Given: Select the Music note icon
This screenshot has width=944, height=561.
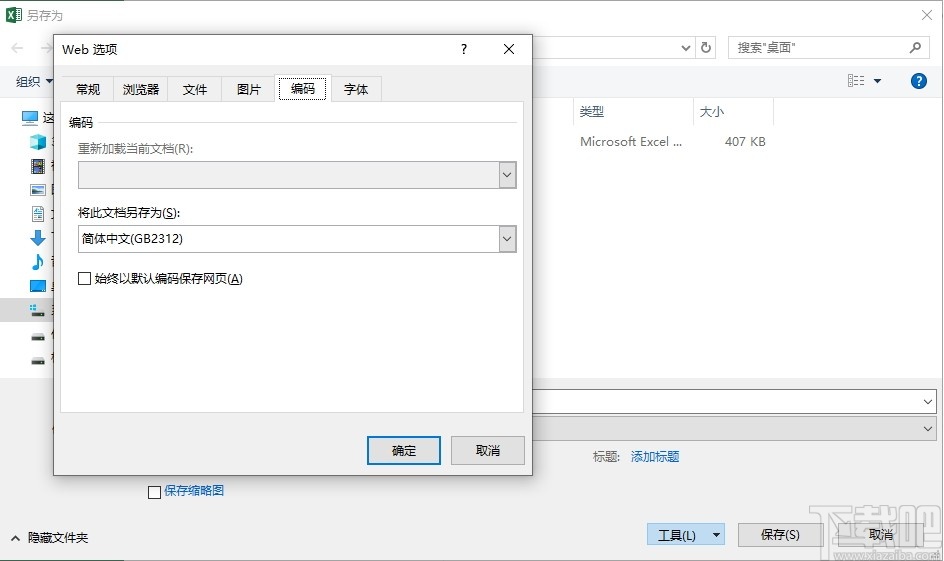Looking at the screenshot, I should pos(38,262).
